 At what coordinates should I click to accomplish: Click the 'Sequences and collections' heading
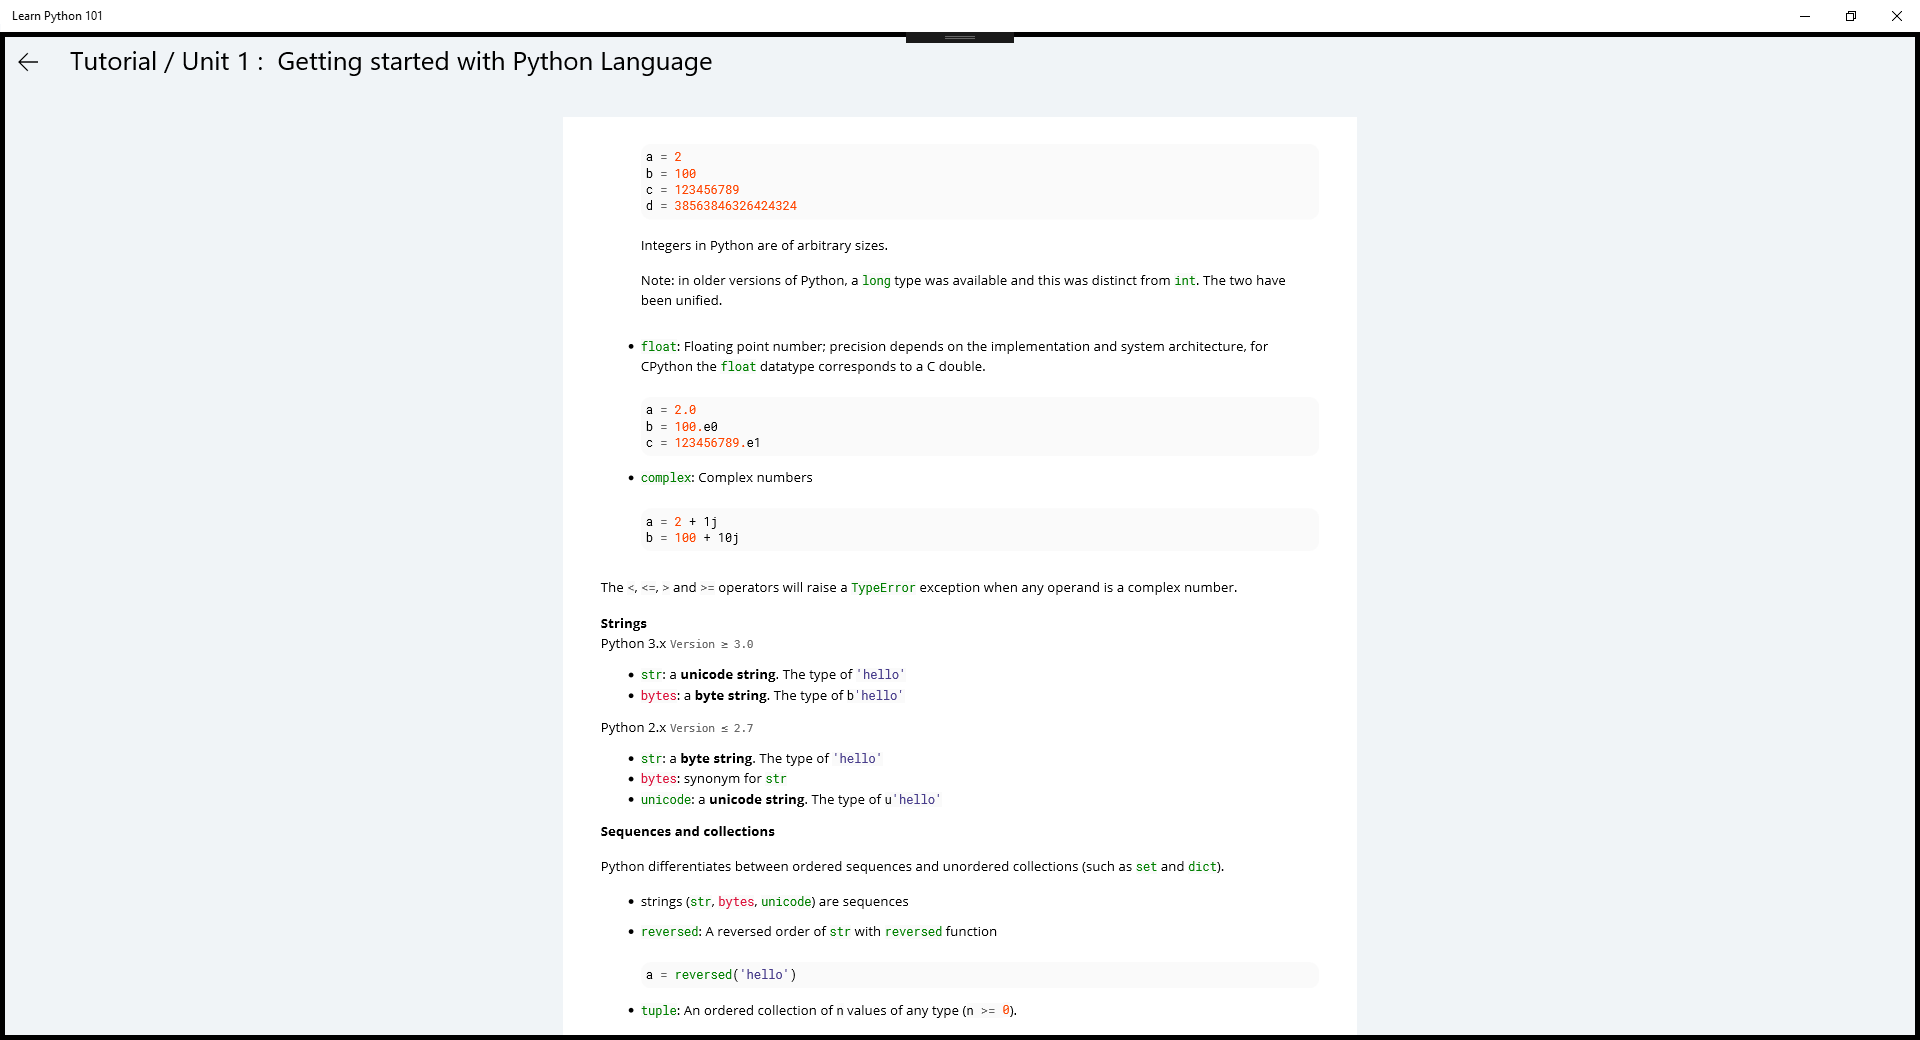click(x=687, y=832)
